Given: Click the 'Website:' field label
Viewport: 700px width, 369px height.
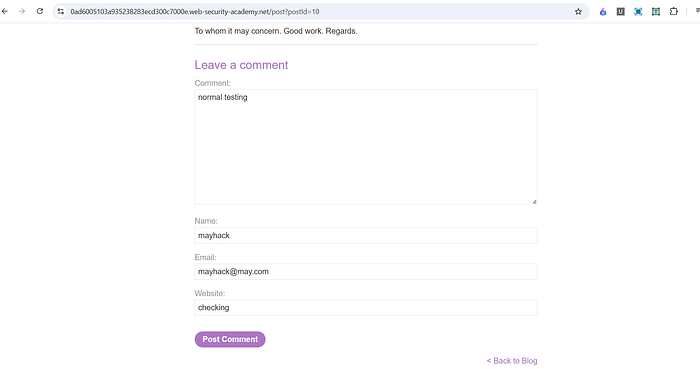Looking at the screenshot, I should (210, 293).
